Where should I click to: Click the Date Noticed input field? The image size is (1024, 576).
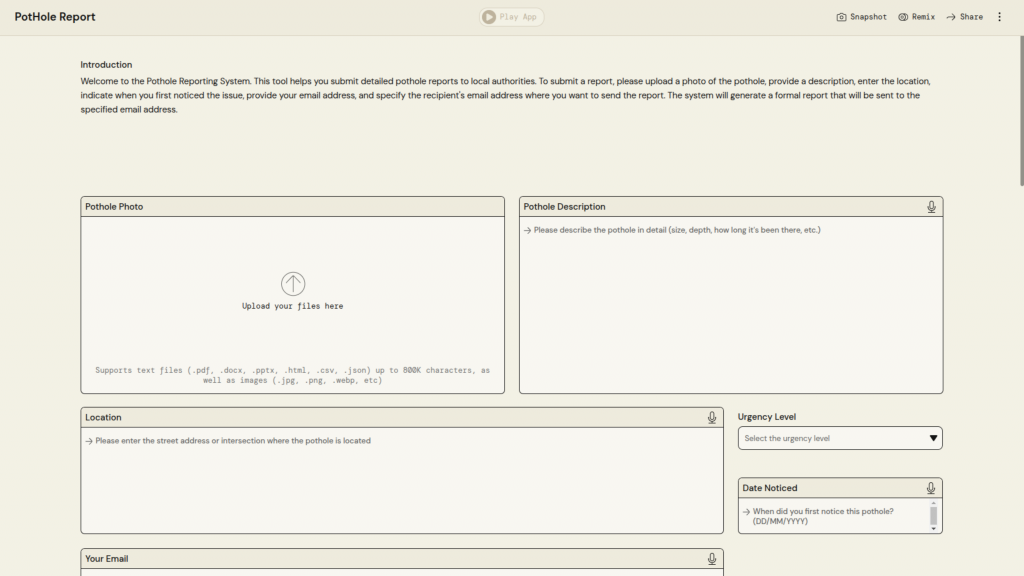pos(832,516)
